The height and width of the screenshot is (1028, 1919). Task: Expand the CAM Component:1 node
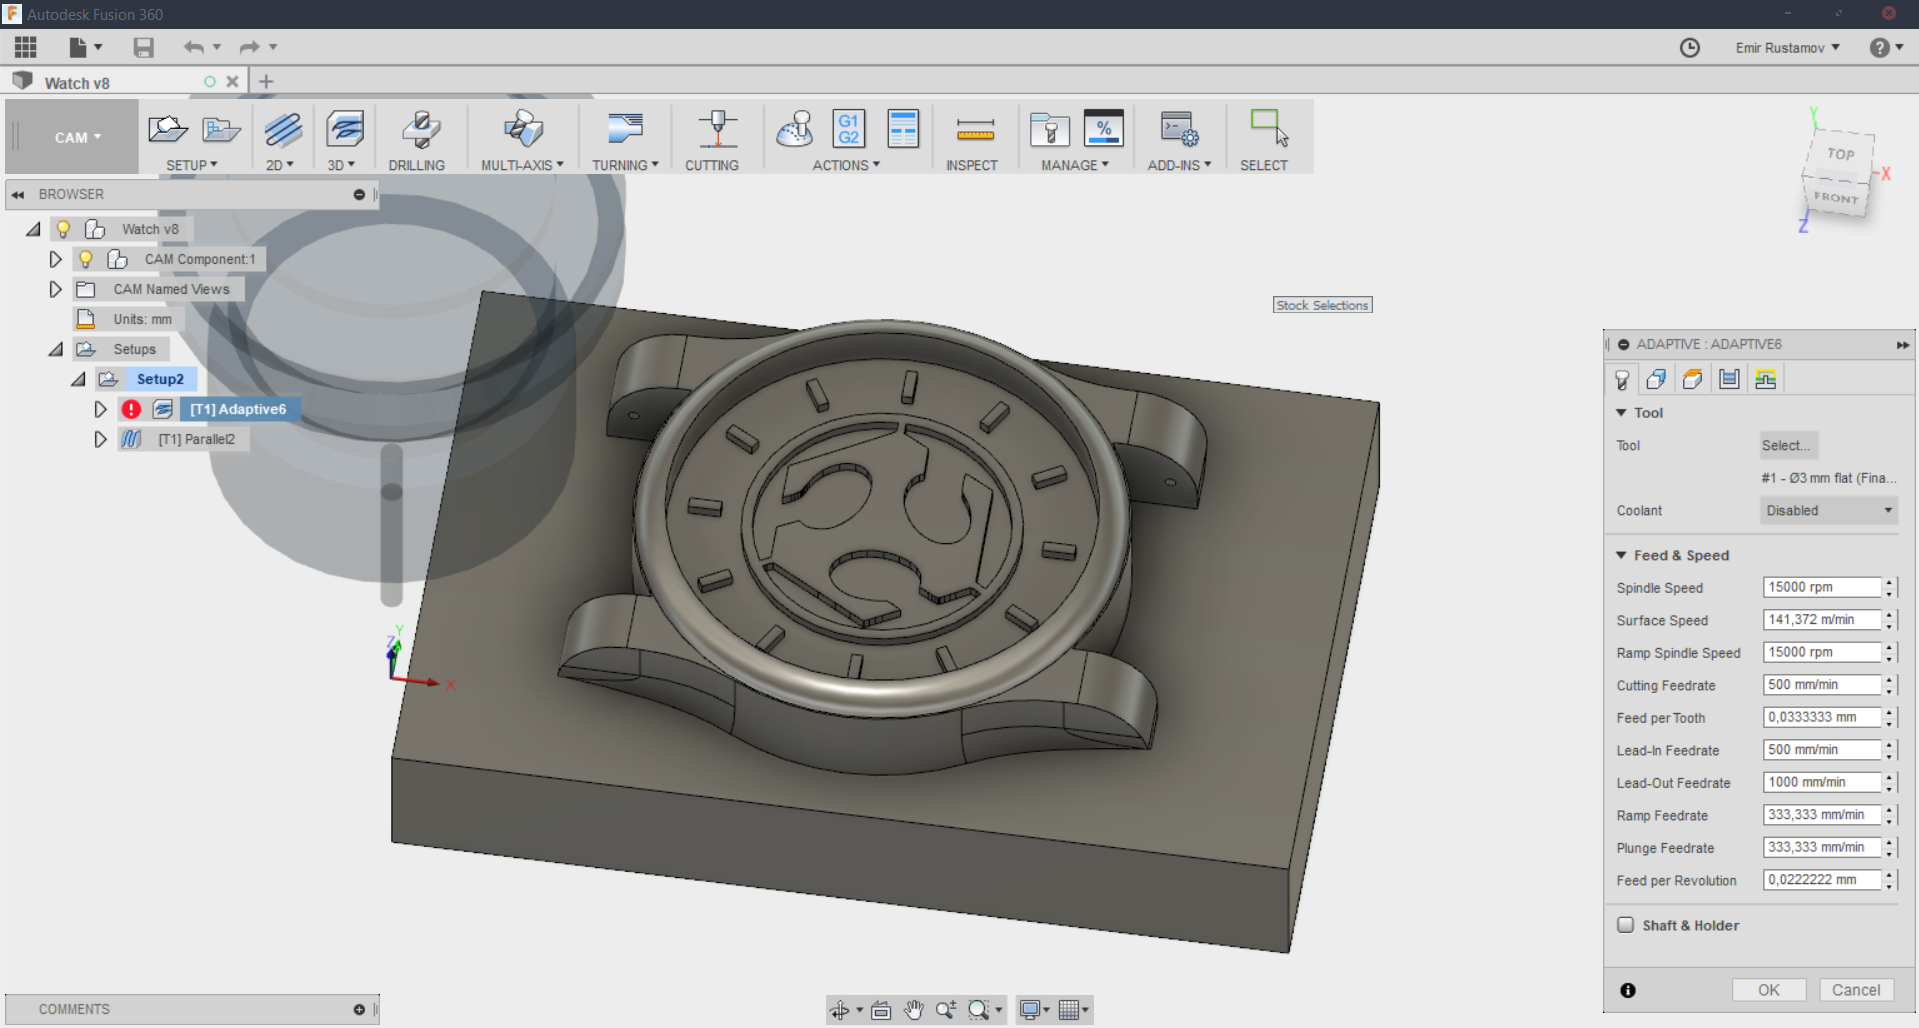pos(56,259)
